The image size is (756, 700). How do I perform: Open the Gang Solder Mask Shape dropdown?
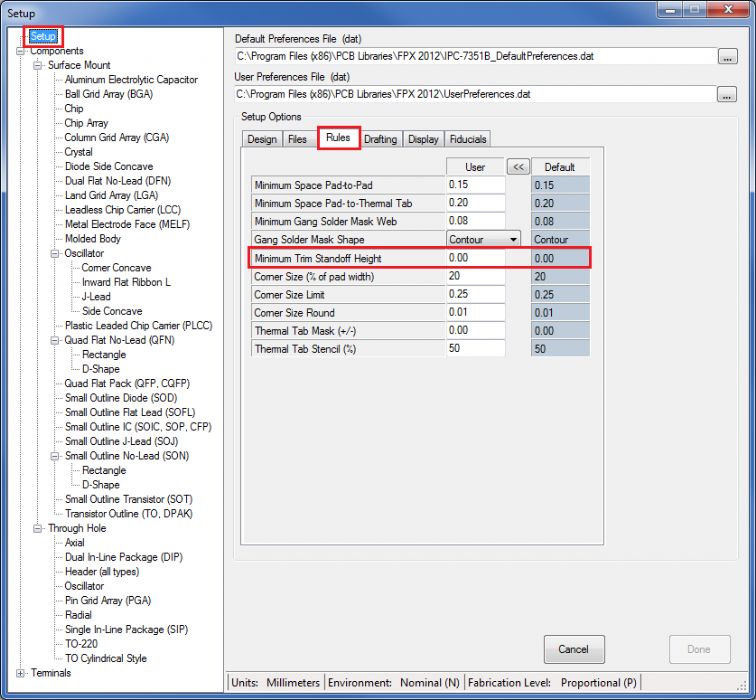[x=483, y=239]
